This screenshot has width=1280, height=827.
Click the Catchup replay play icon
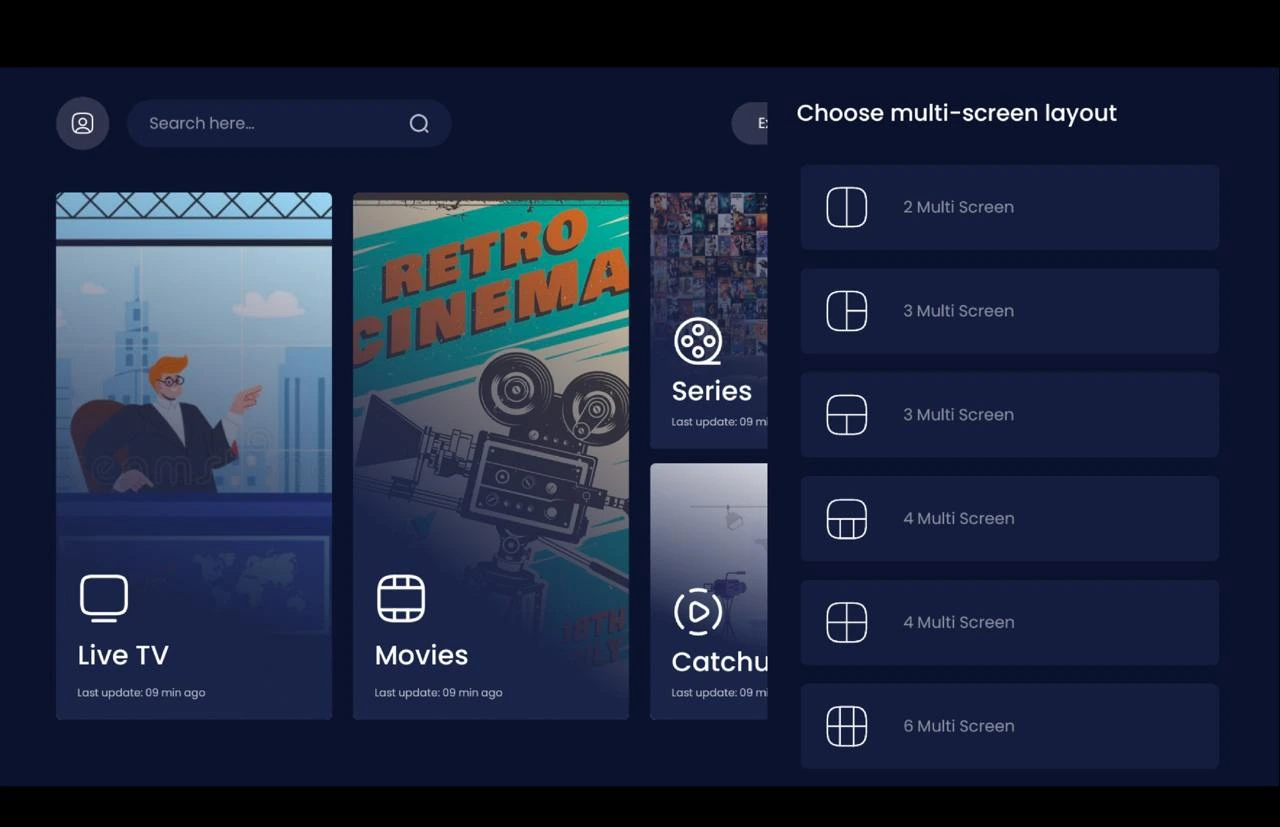(698, 611)
